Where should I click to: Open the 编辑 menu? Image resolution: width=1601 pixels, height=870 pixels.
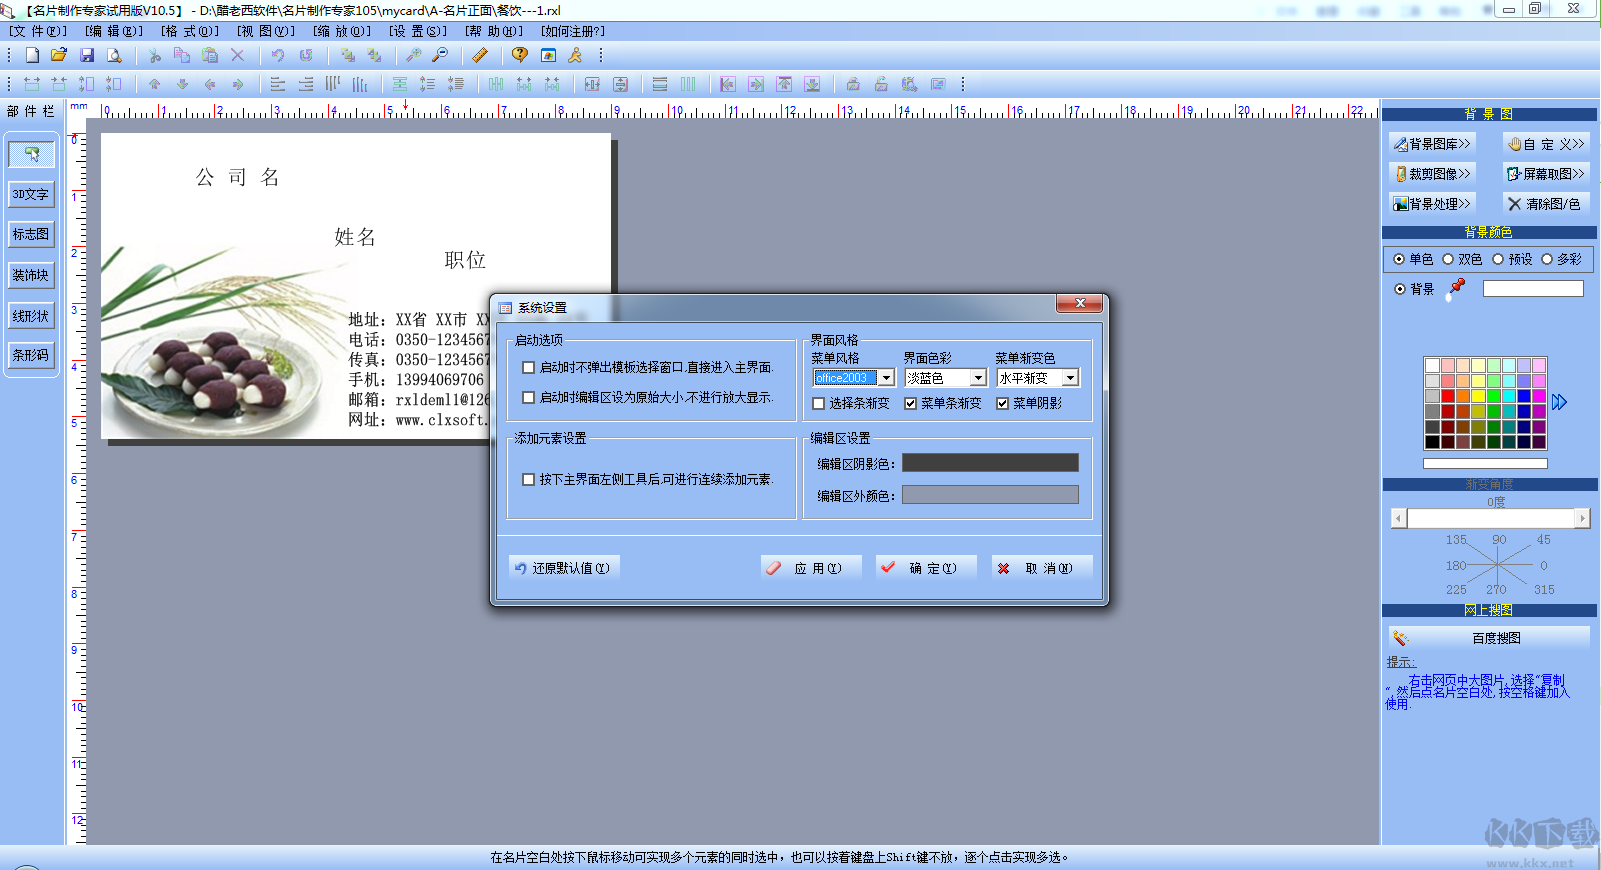tap(114, 31)
